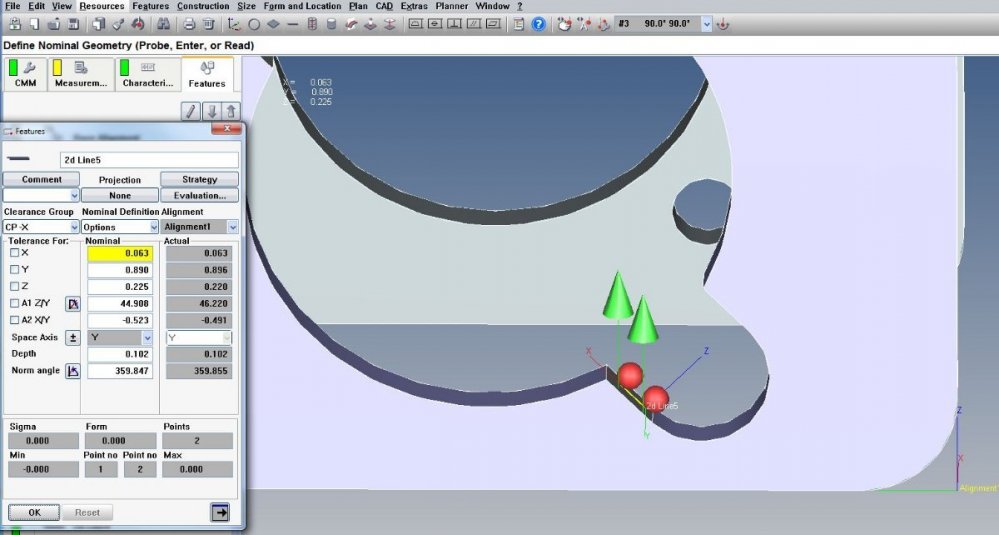Click the yellow nominal X value field
The width and height of the screenshot is (999, 535).
pos(119,253)
